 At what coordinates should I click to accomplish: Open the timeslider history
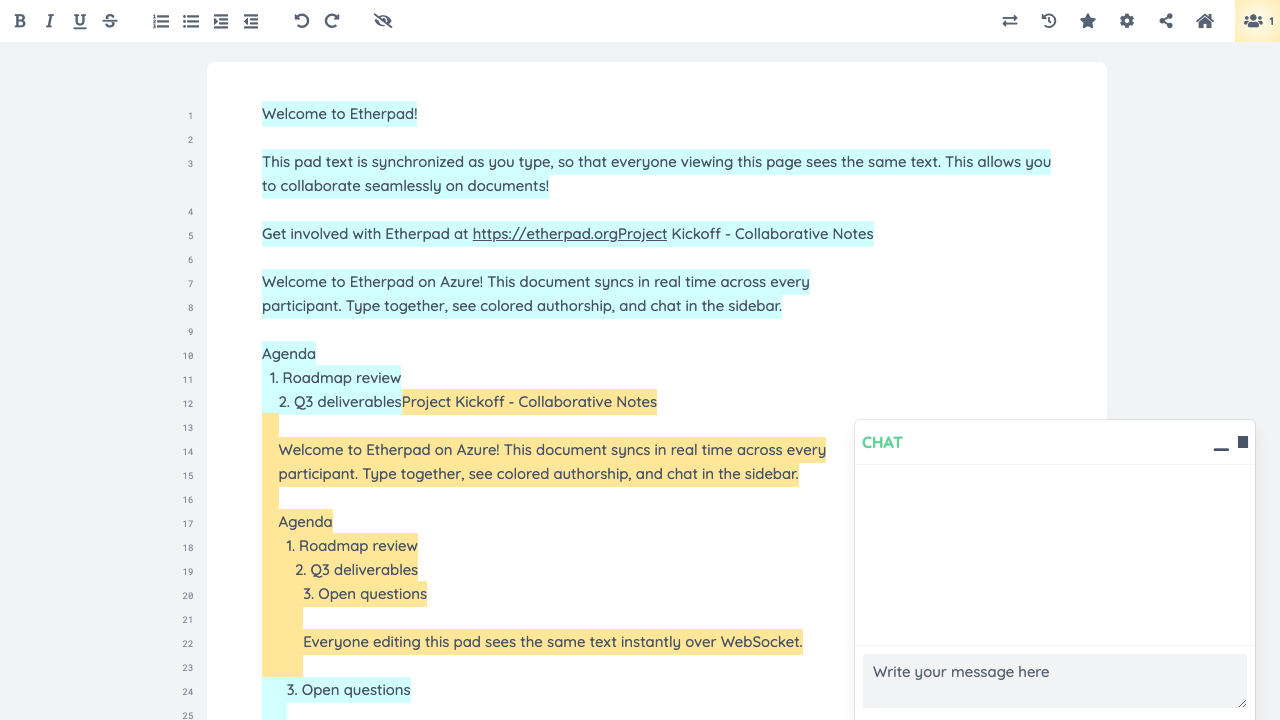[1049, 21]
